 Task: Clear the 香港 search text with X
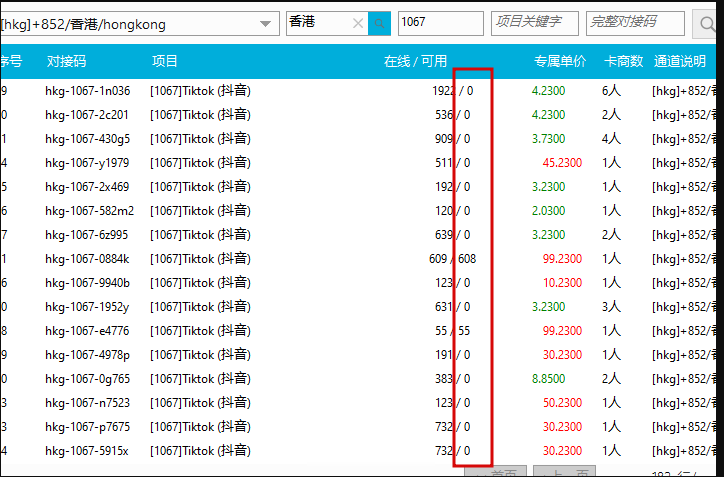[358, 24]
